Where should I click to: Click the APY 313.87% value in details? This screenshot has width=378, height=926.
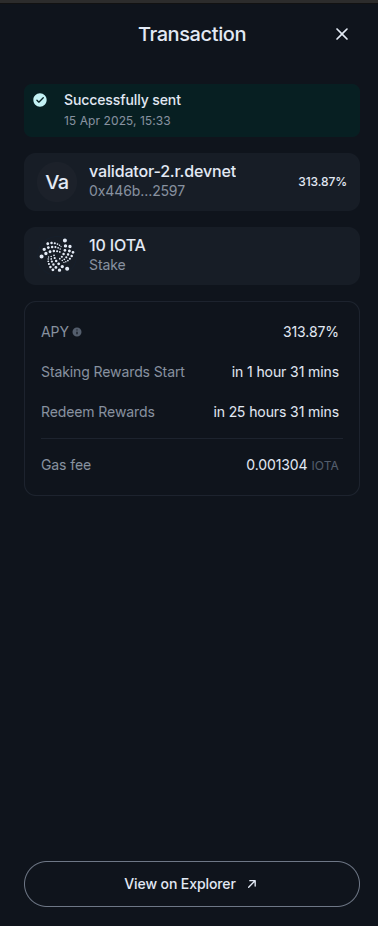point(311,332)
